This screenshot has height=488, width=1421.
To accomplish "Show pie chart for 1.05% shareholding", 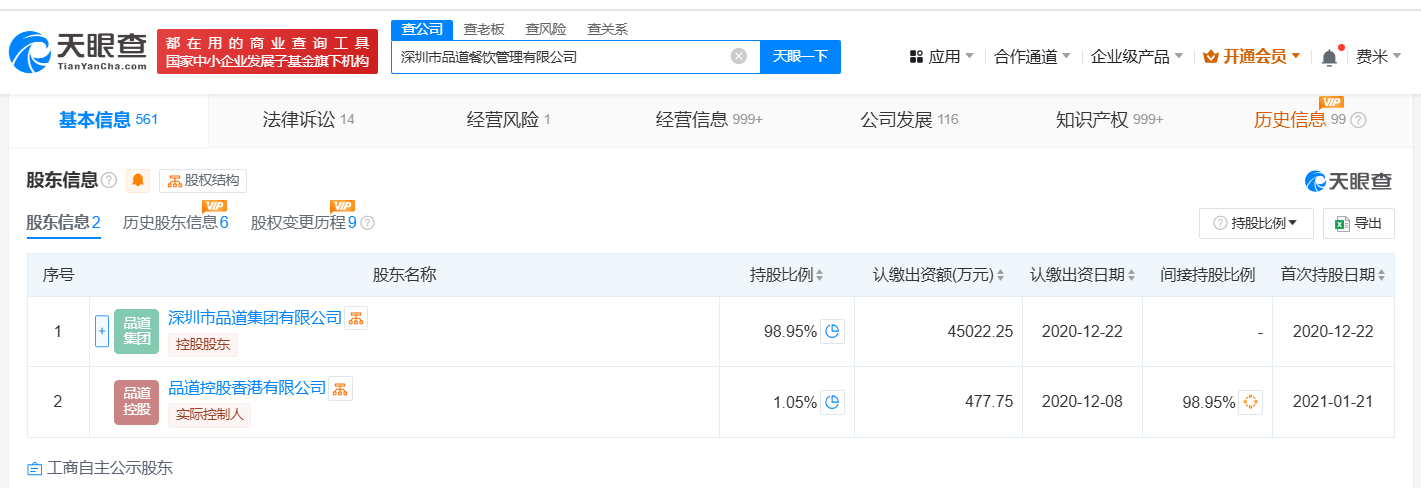I will pyautogui.click(x=832, y=402).
